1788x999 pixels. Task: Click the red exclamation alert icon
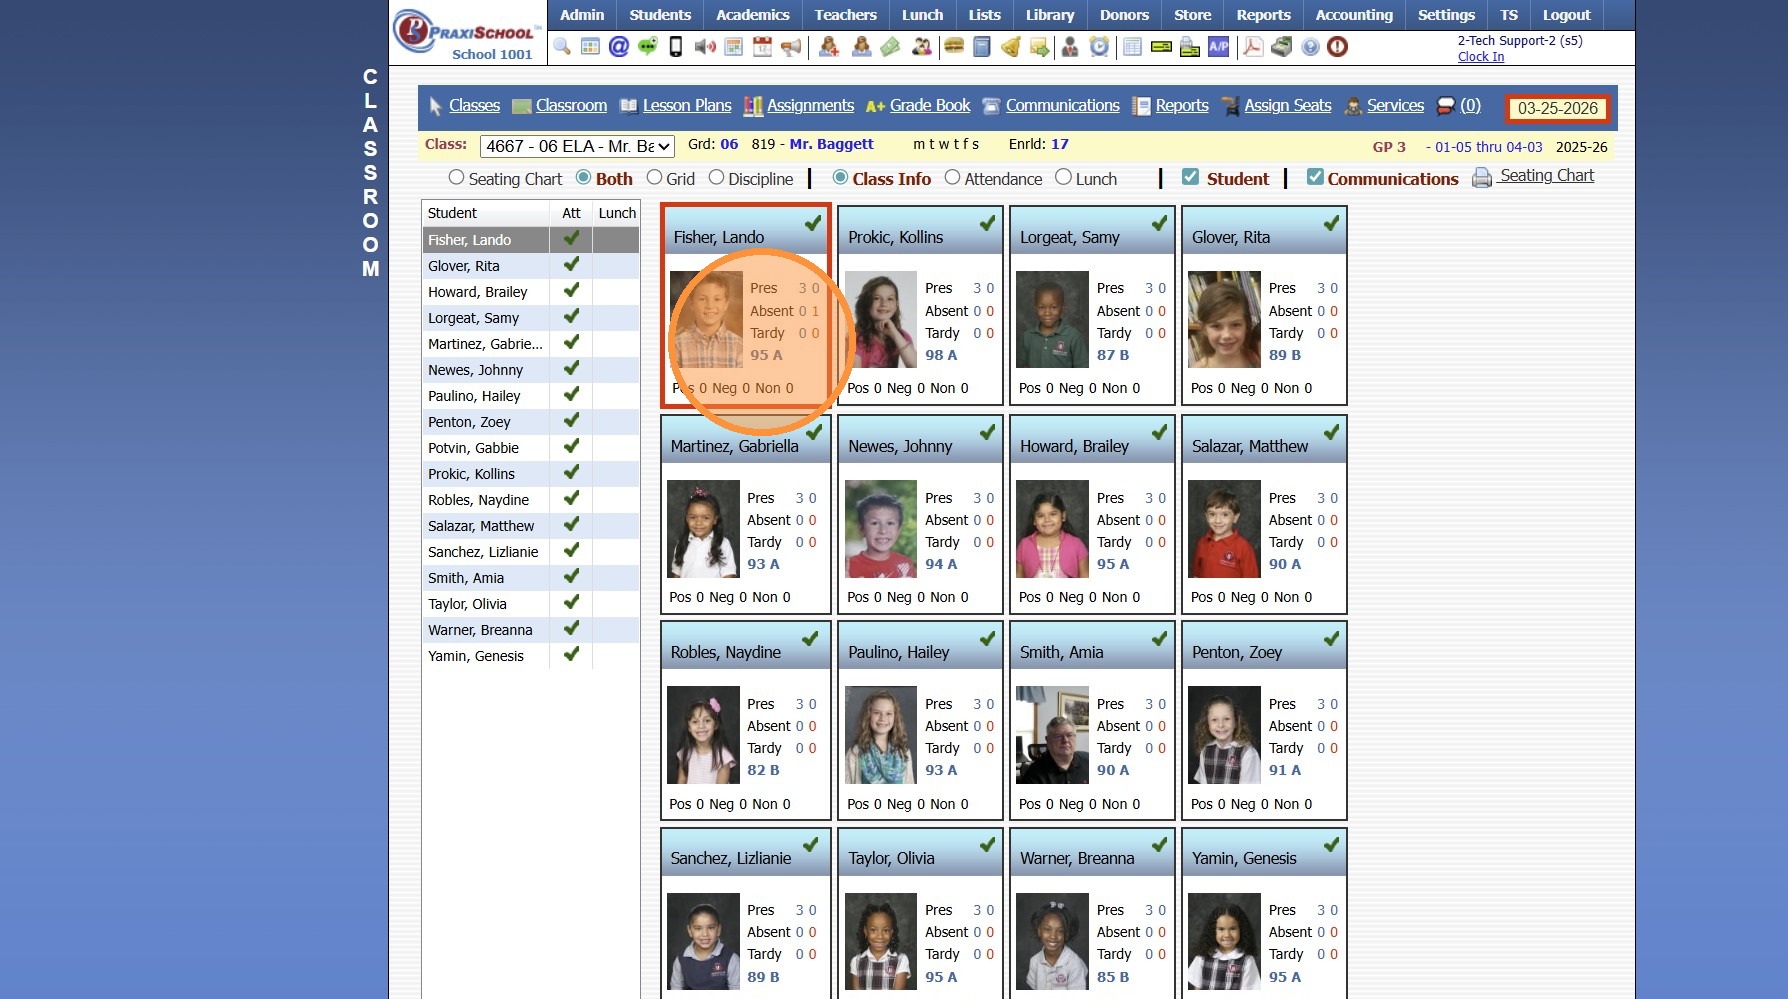[1337, 47]
